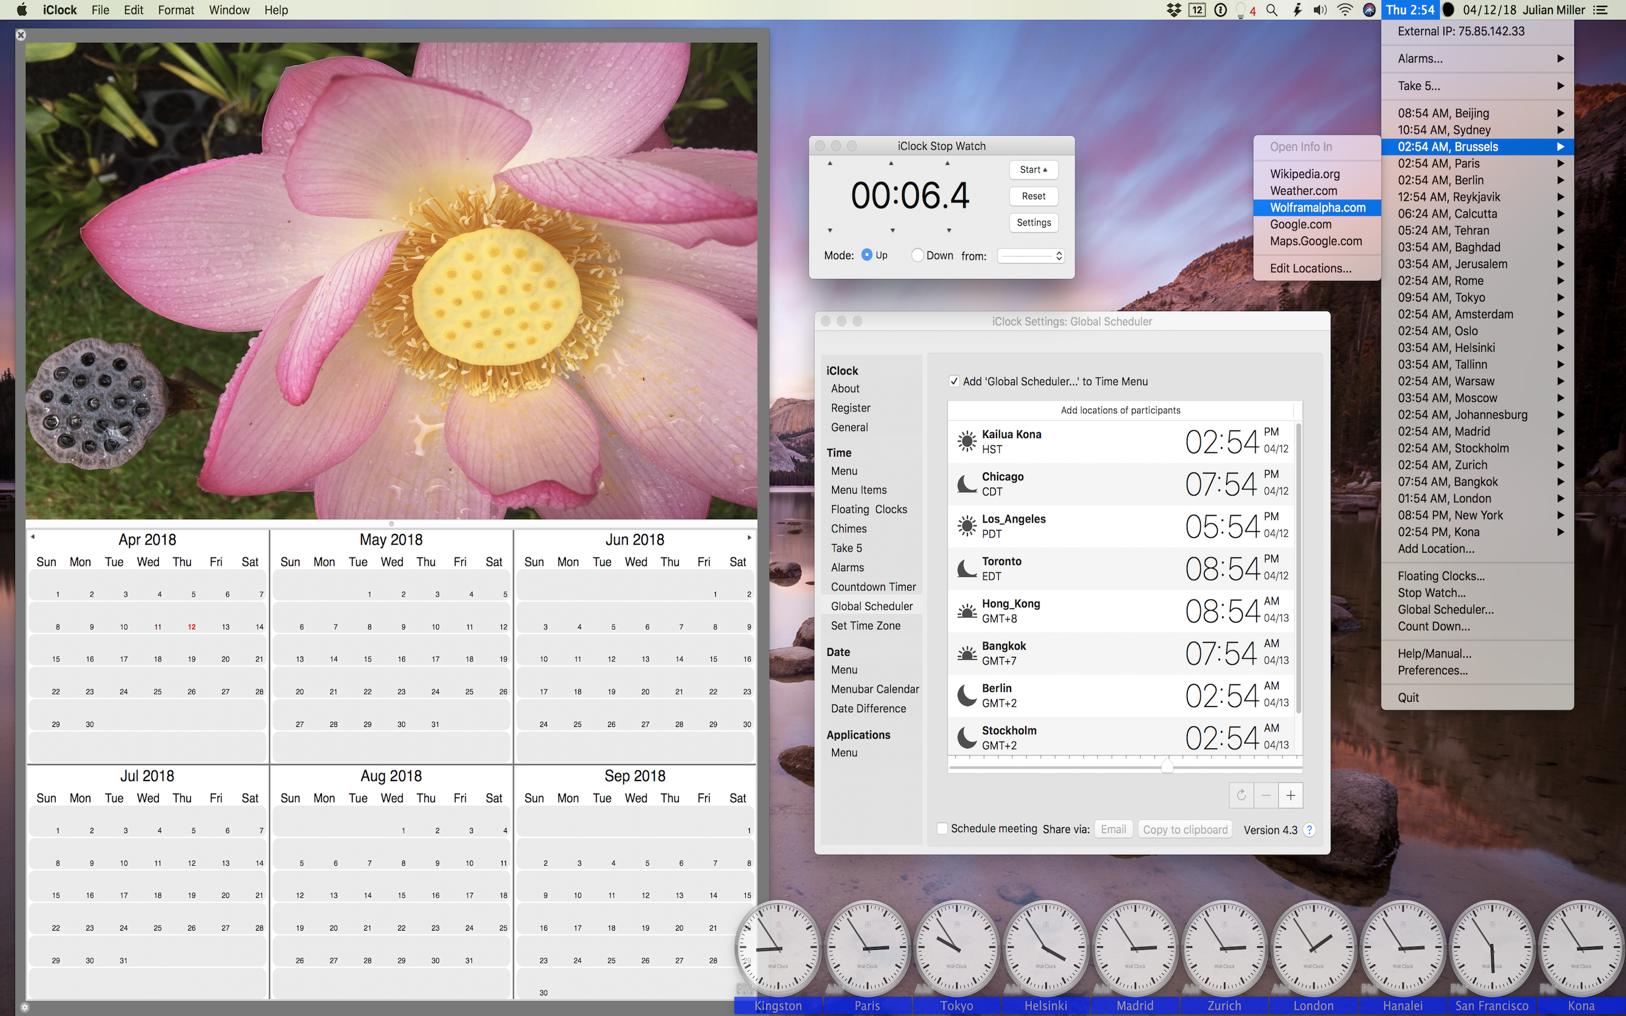Click the Start button in Stop Watch
Viewport: 1626px width, 1016px height.
1033,170
